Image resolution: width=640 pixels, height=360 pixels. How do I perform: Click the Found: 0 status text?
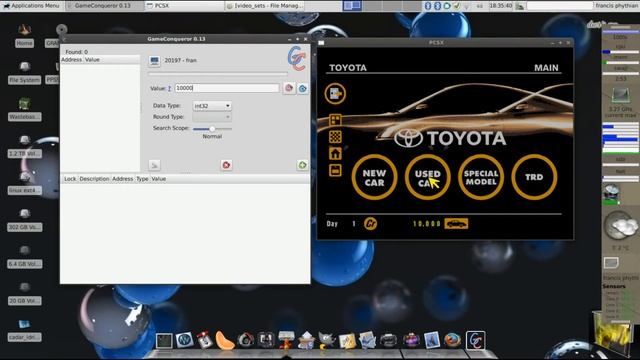76,52
